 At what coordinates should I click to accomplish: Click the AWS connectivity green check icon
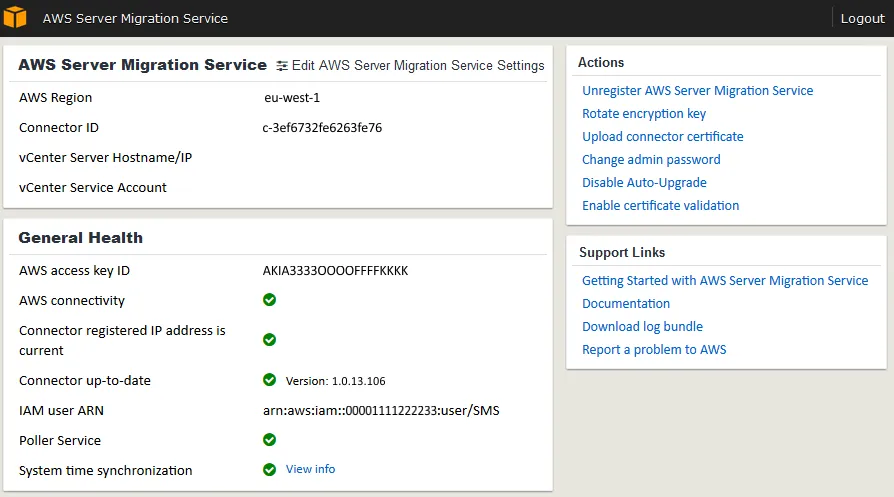click(x=269, y=299)
